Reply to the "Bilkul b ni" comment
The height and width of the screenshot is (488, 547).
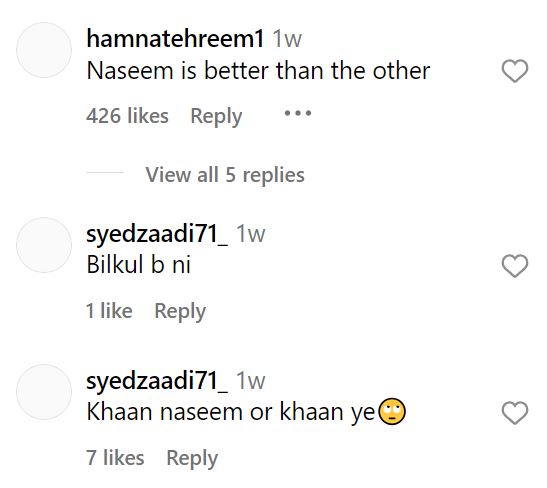pos(180,311)
